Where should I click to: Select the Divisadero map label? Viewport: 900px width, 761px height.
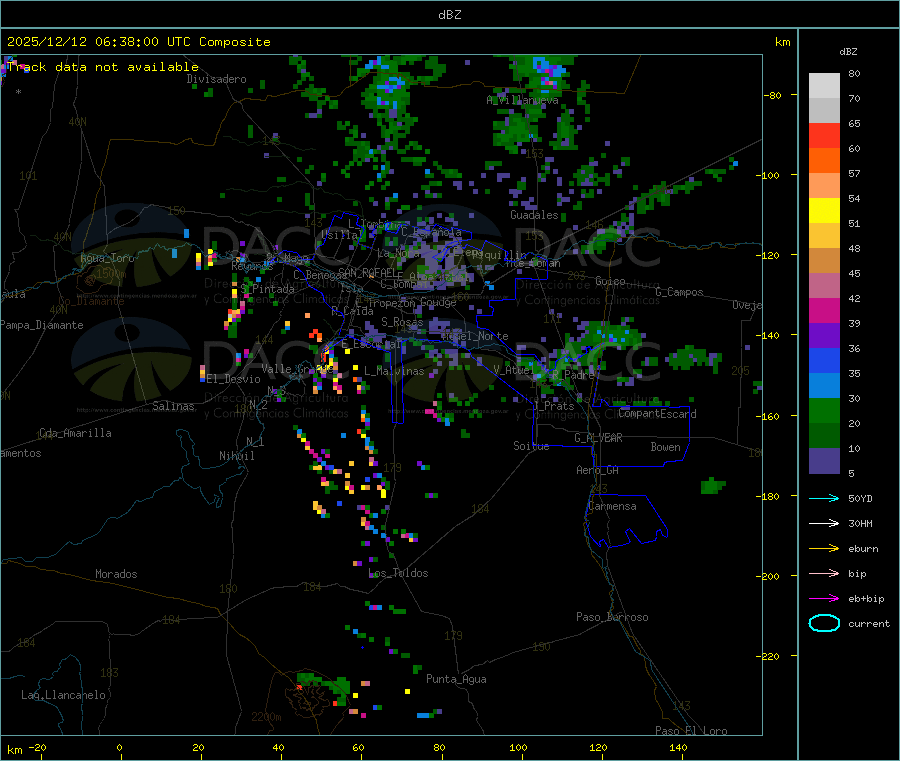pos(216,79)
